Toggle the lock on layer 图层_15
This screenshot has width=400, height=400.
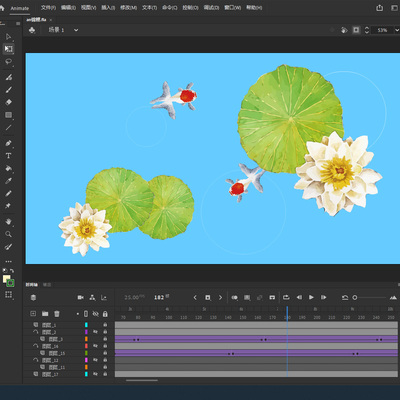click(105, 353)
